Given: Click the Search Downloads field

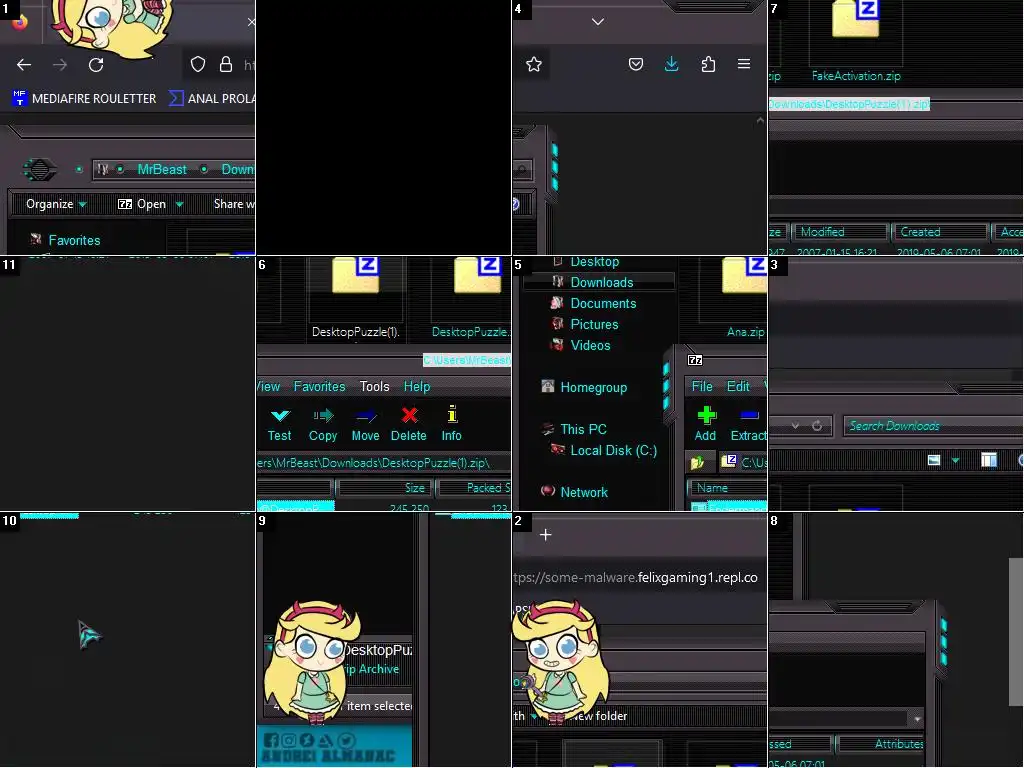Looking at the screenshot, I should pyautogui.click(x=933, y=426).
